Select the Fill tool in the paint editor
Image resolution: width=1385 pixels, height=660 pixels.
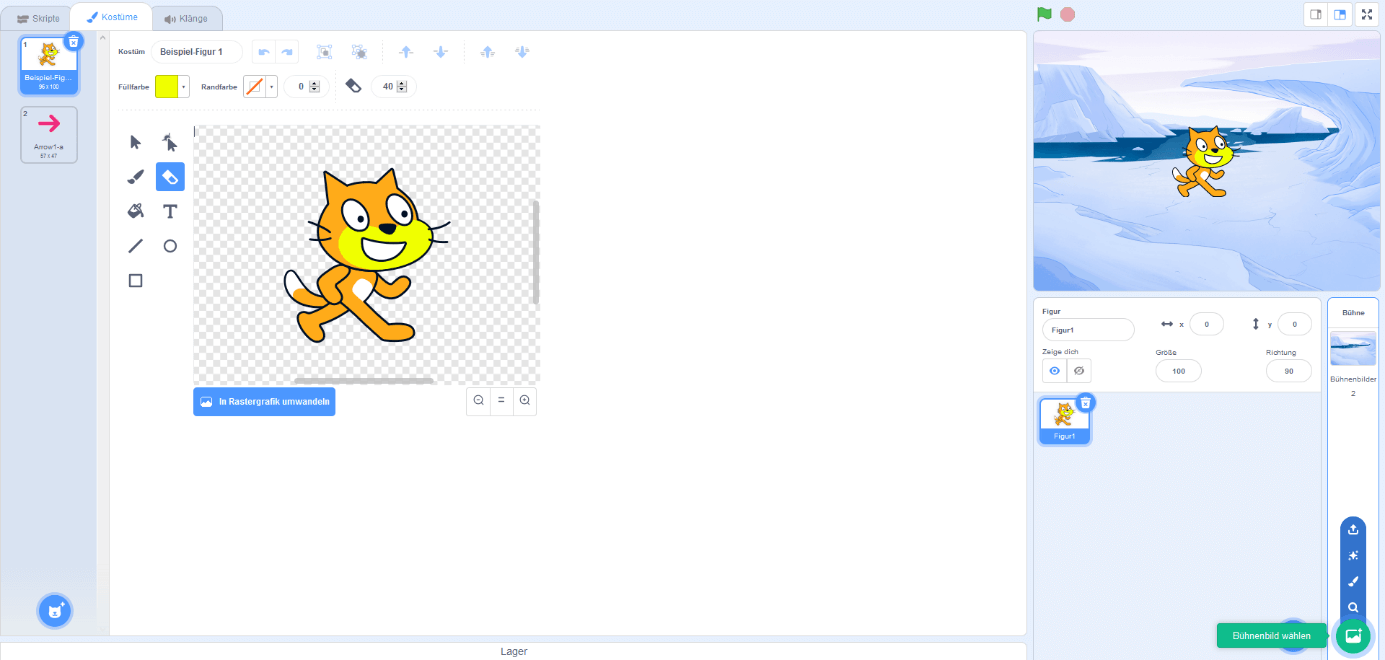pos(135,211)
